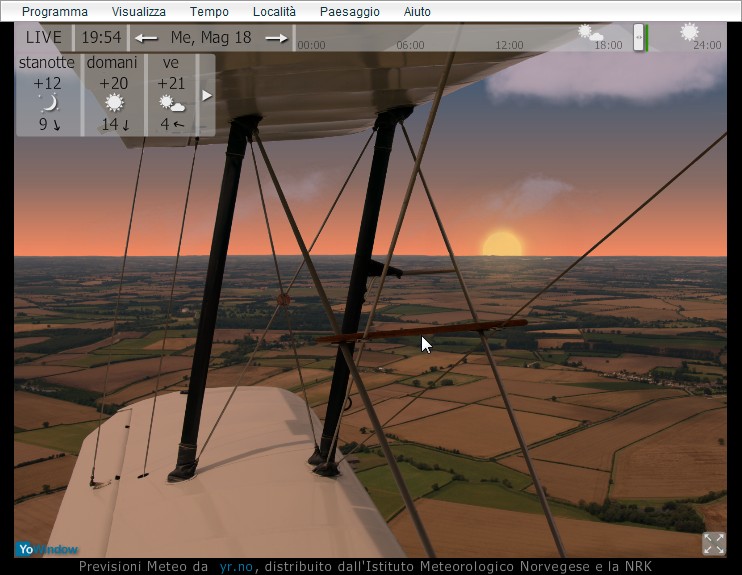Click the 19:54 time display

(x=101, y=37)
